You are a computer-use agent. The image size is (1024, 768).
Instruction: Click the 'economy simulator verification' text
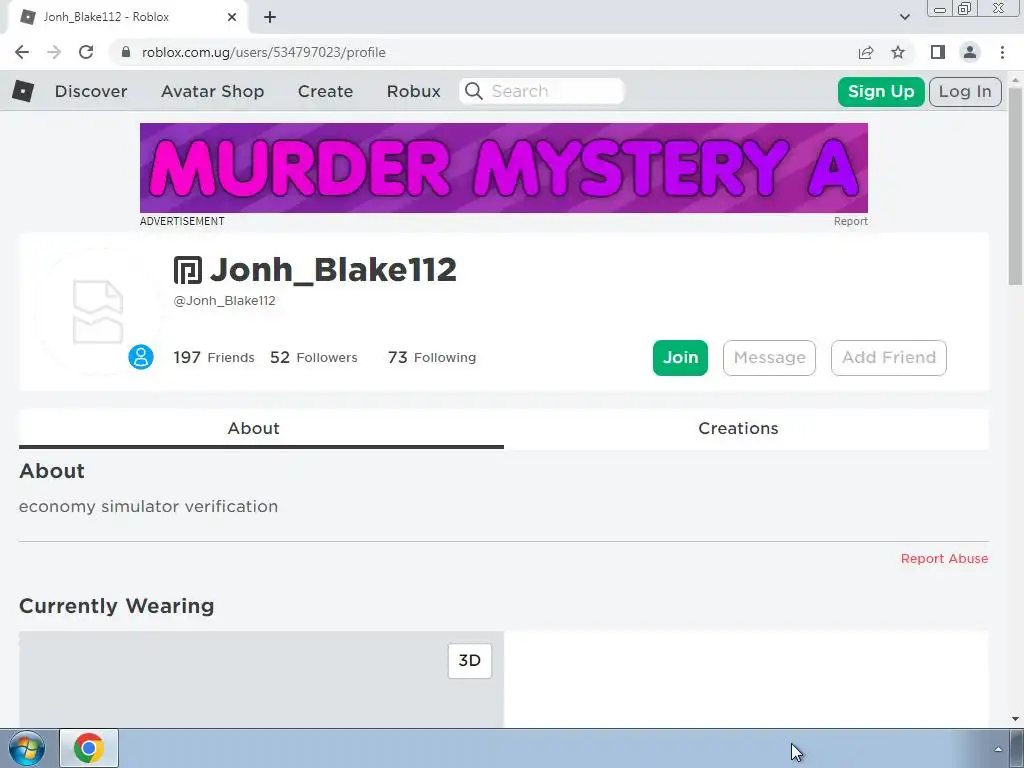pos(148,507)
